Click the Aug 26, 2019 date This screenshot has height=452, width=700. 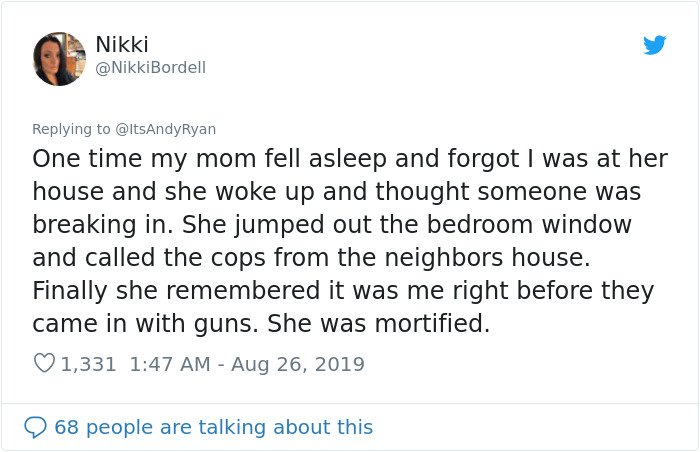(298, 364)
